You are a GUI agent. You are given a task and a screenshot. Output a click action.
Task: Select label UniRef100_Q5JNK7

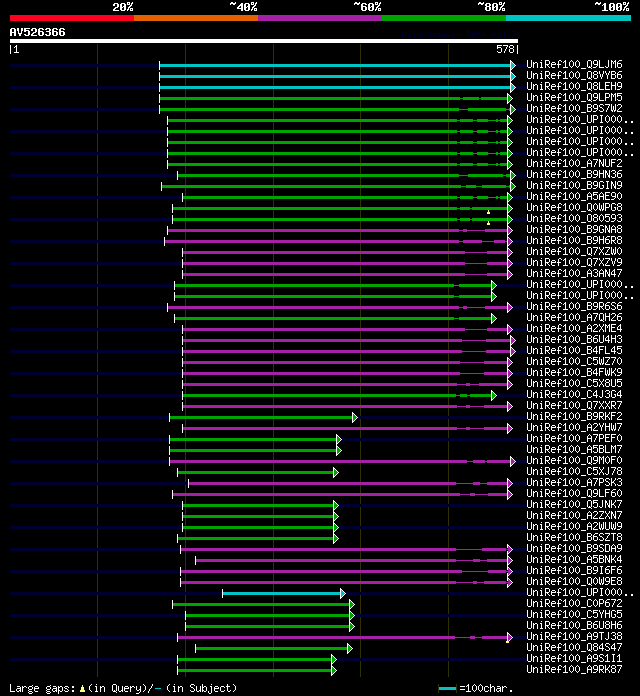coord(574,504)
